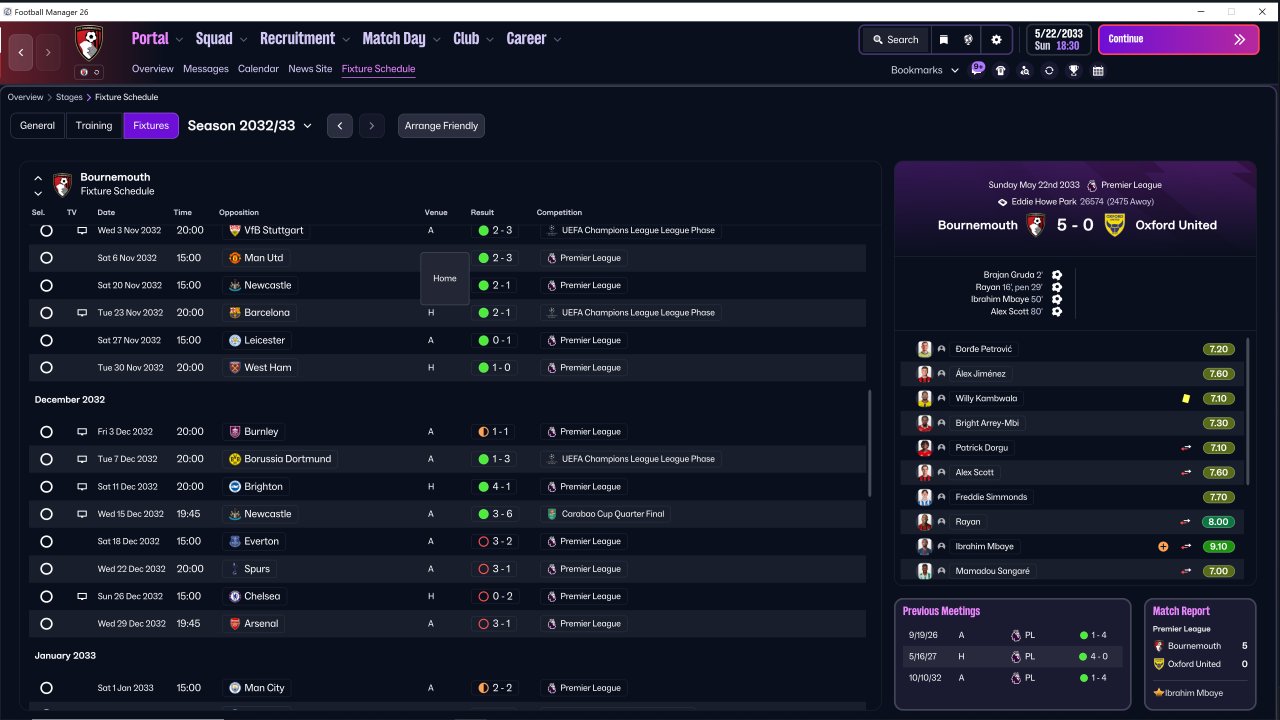This screenshot has height=720, width=1280.
Task: Select the Arsenal fixture radio button
Action: point(46,624)
